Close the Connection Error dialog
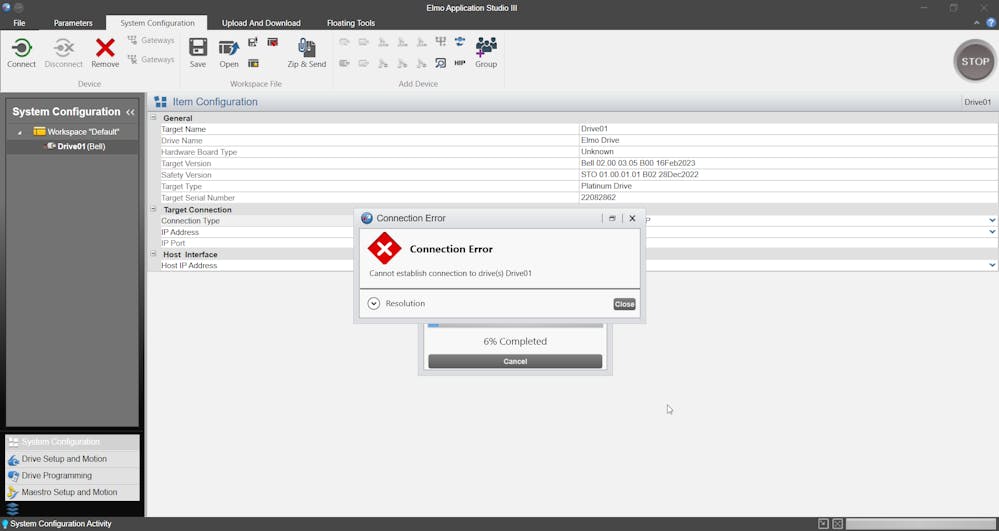Viewport: 999px width, 531px height. [624, 304]
